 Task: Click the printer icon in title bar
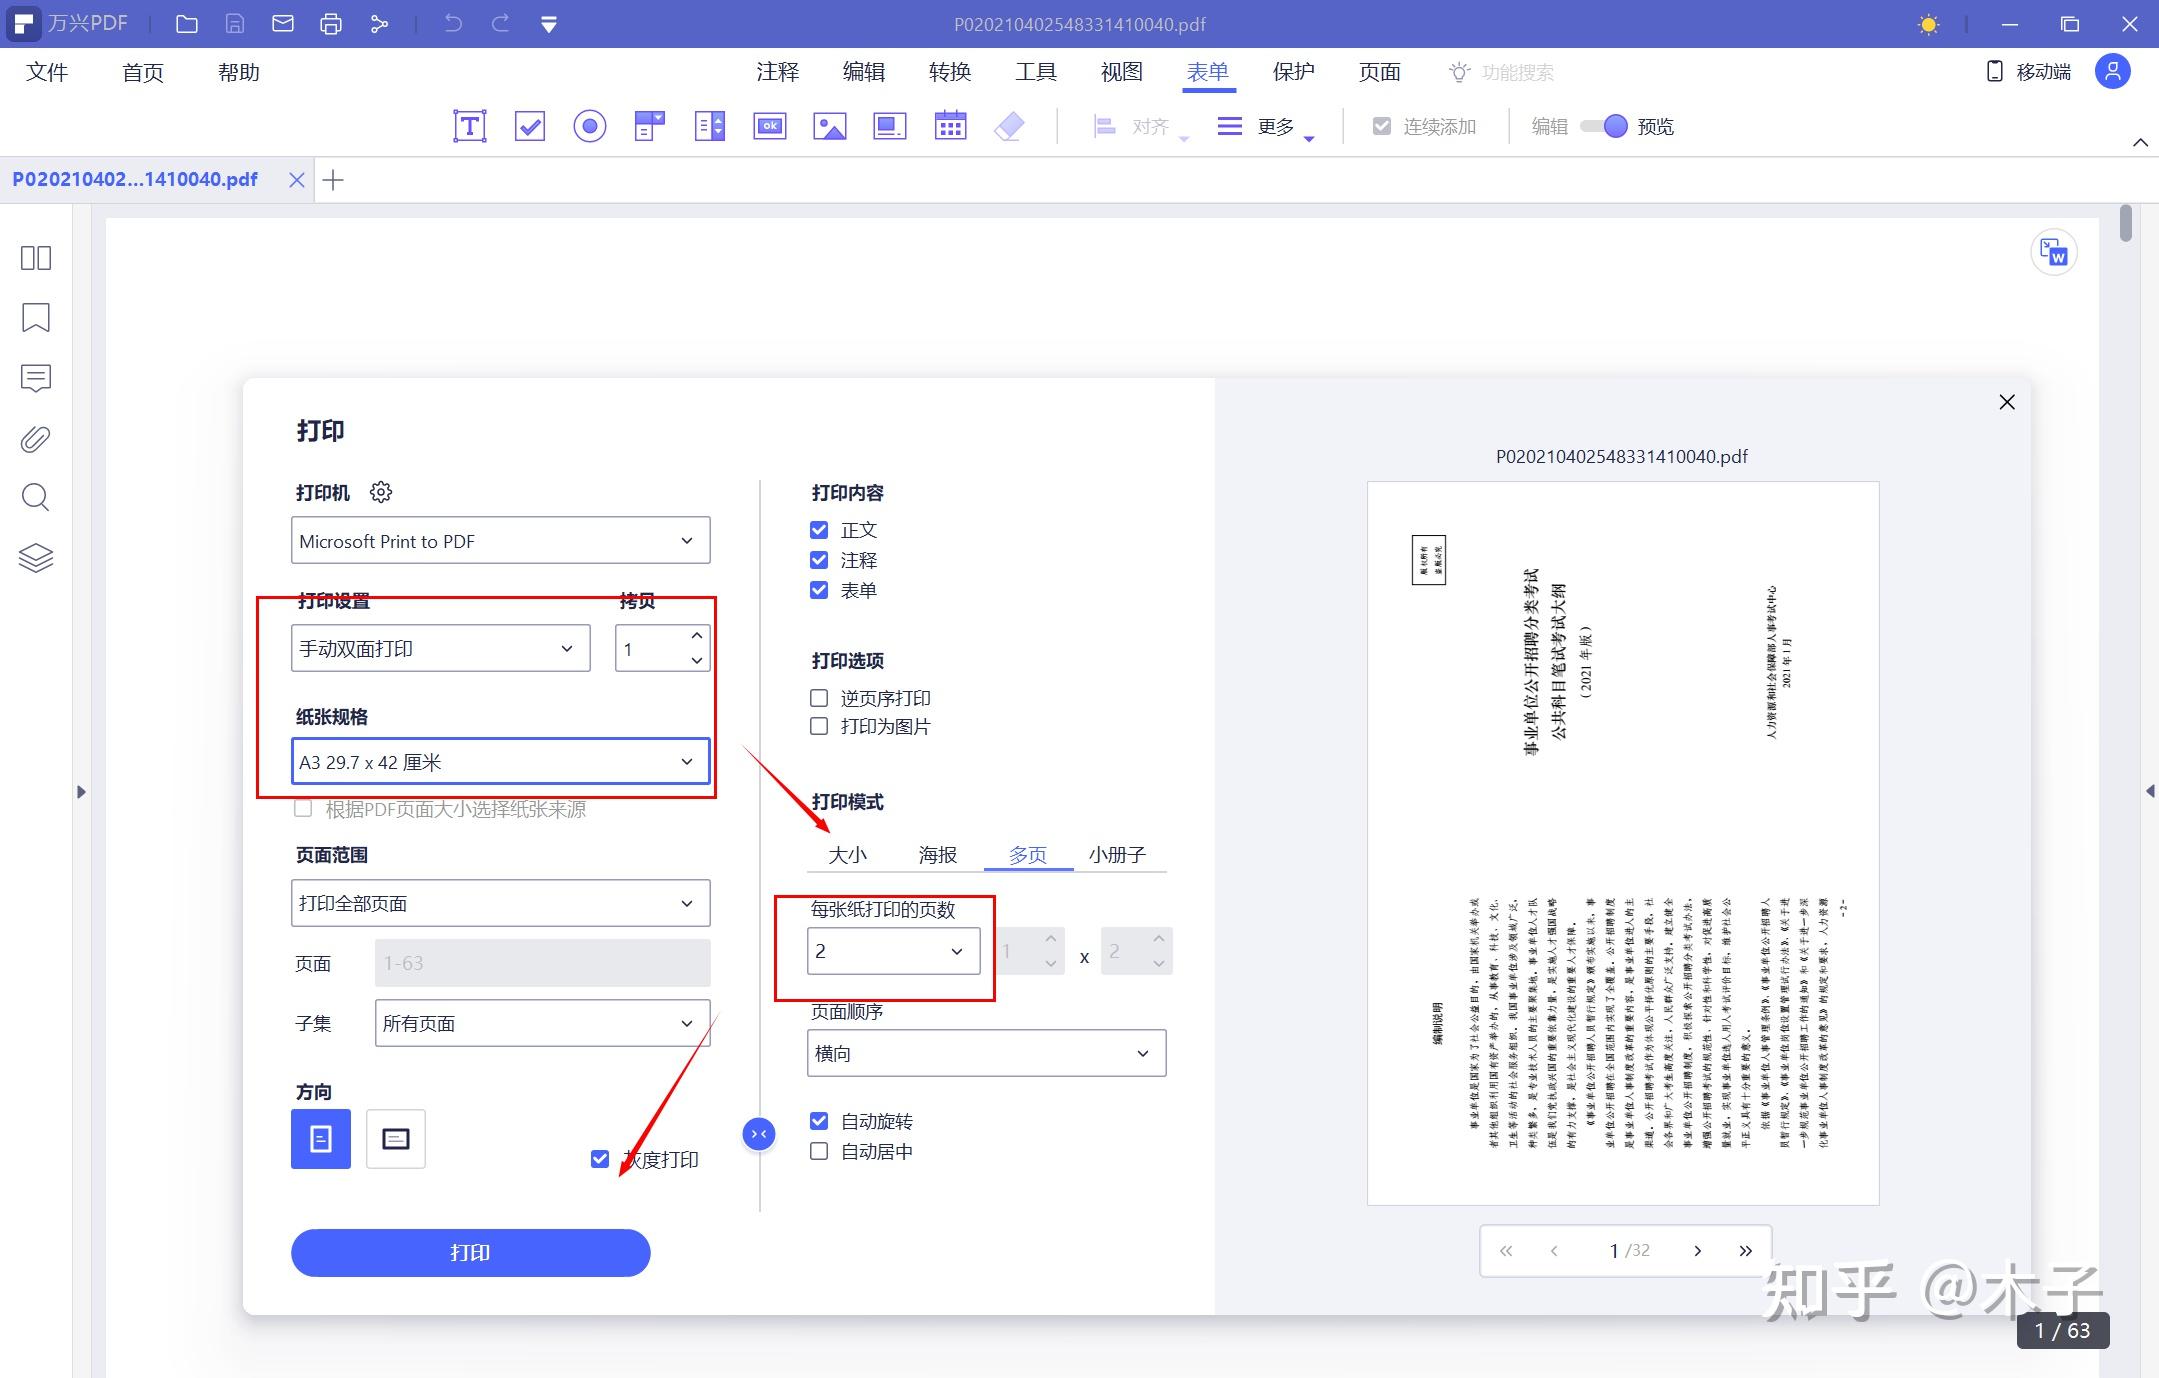(x=331, y=24)
